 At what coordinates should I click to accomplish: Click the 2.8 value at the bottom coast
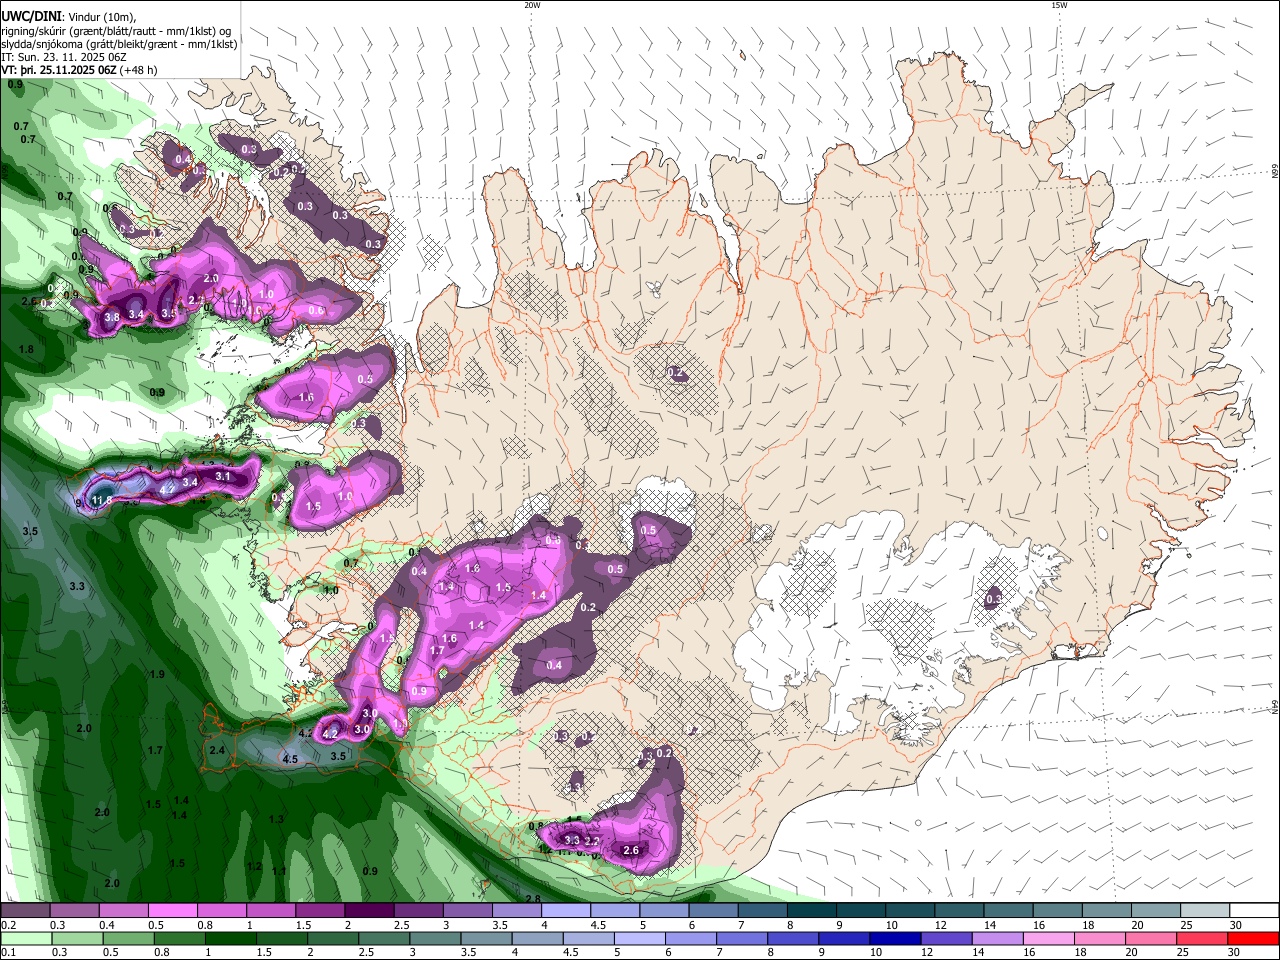tap(533, 899)
